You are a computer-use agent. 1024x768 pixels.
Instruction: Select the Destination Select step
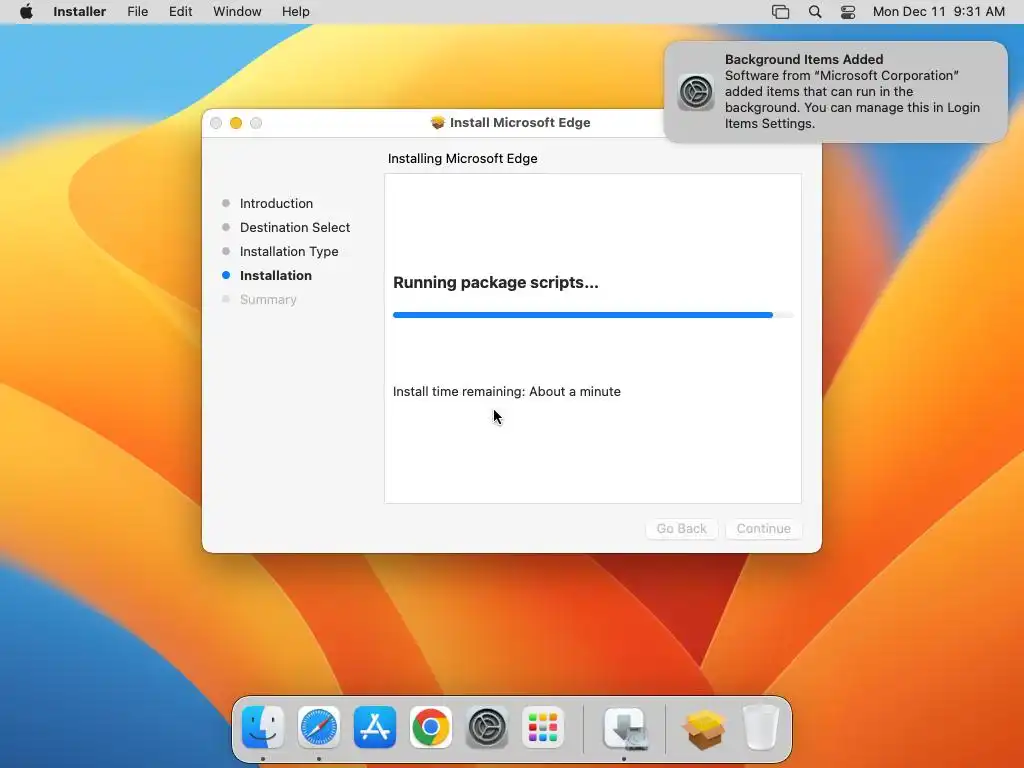pos(295,227)
